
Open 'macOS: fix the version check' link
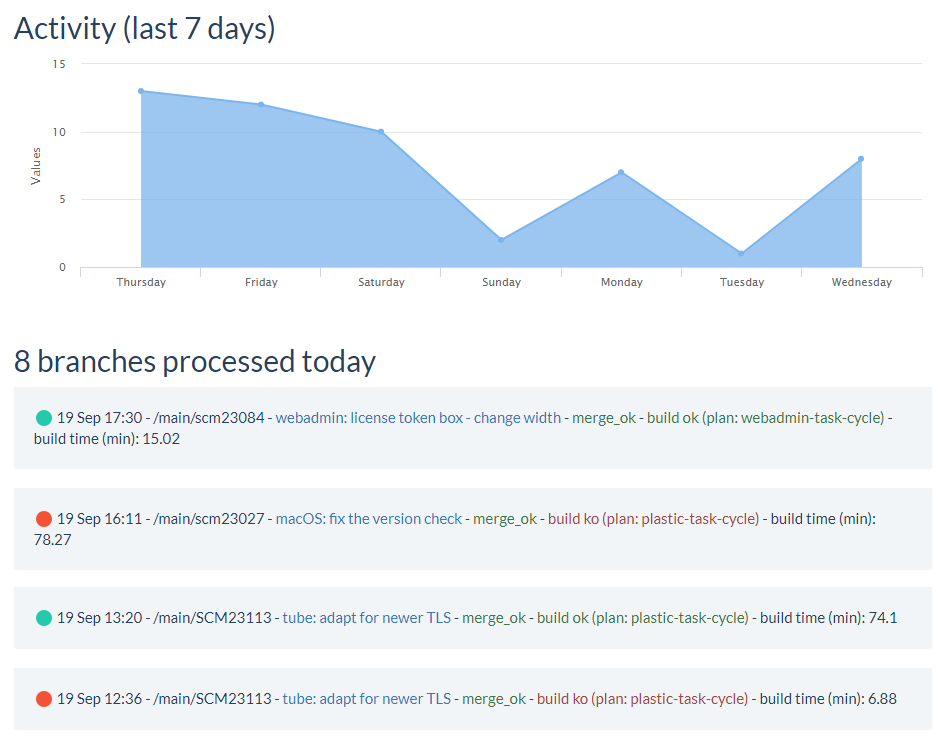point(369,519)
